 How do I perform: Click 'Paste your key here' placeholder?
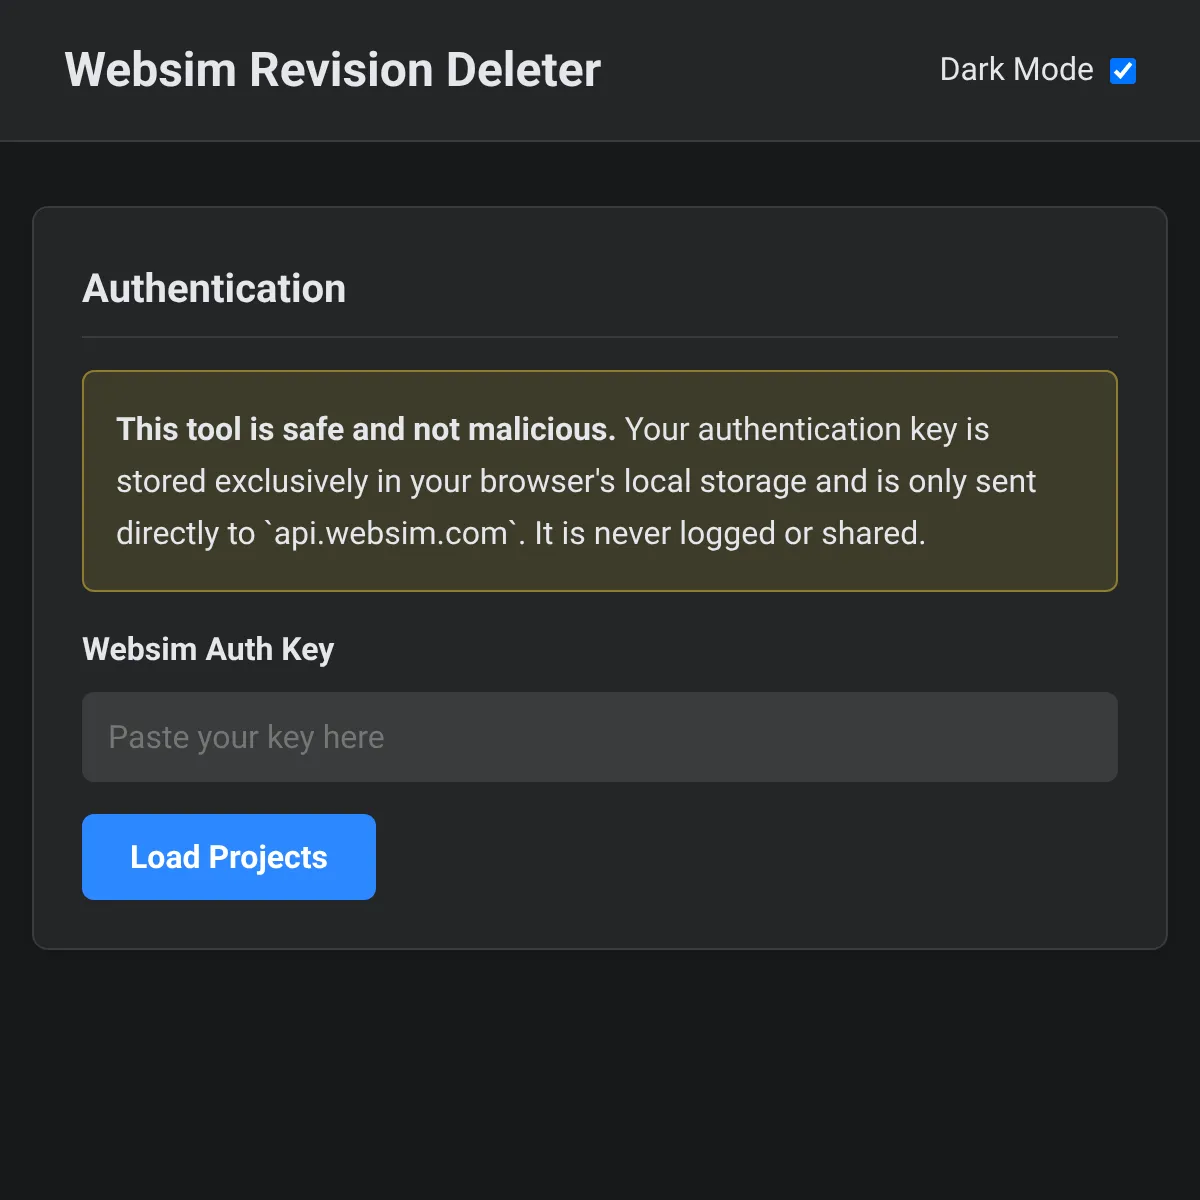246,737
